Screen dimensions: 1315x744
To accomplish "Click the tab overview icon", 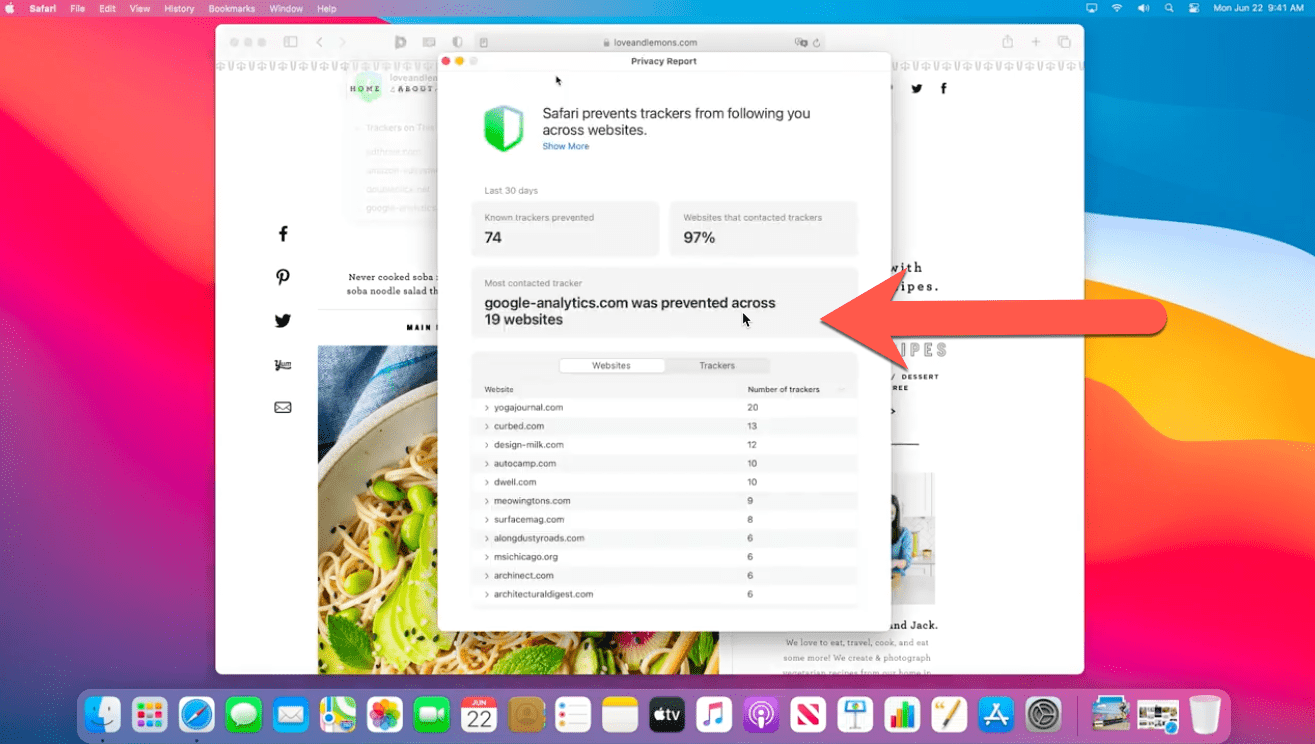I will 1064,42.
